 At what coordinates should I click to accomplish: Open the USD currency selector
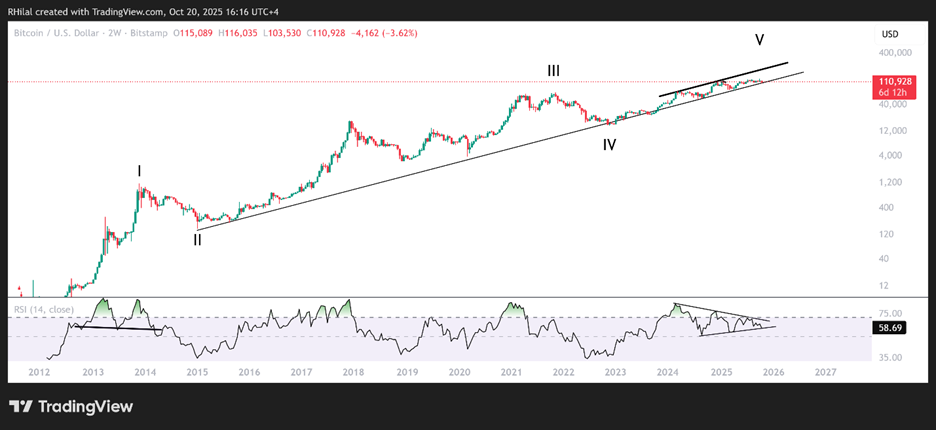[890, 35]
